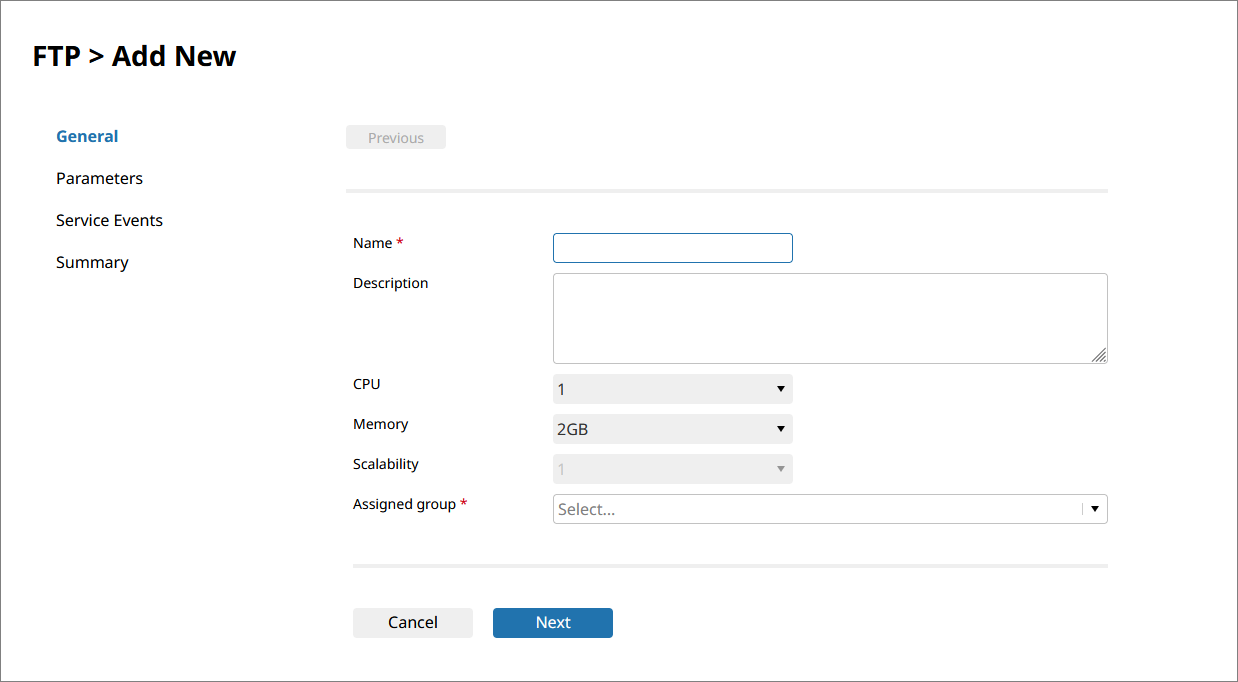
Task: Click the Name field label
Action: [x=372, y=243]
